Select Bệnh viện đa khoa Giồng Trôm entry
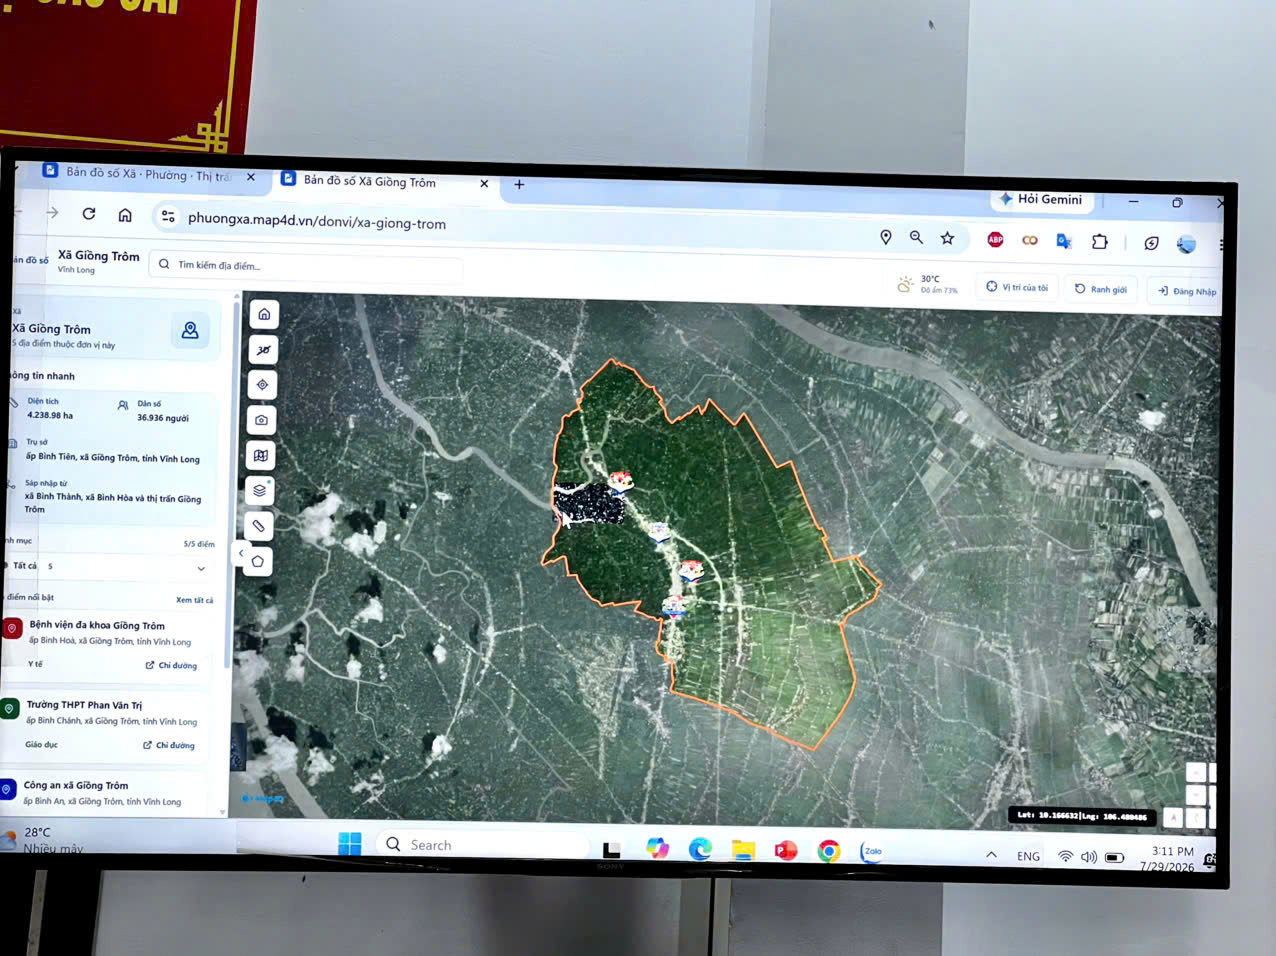Screen dimensions: 1276x956 coord(107,644)
